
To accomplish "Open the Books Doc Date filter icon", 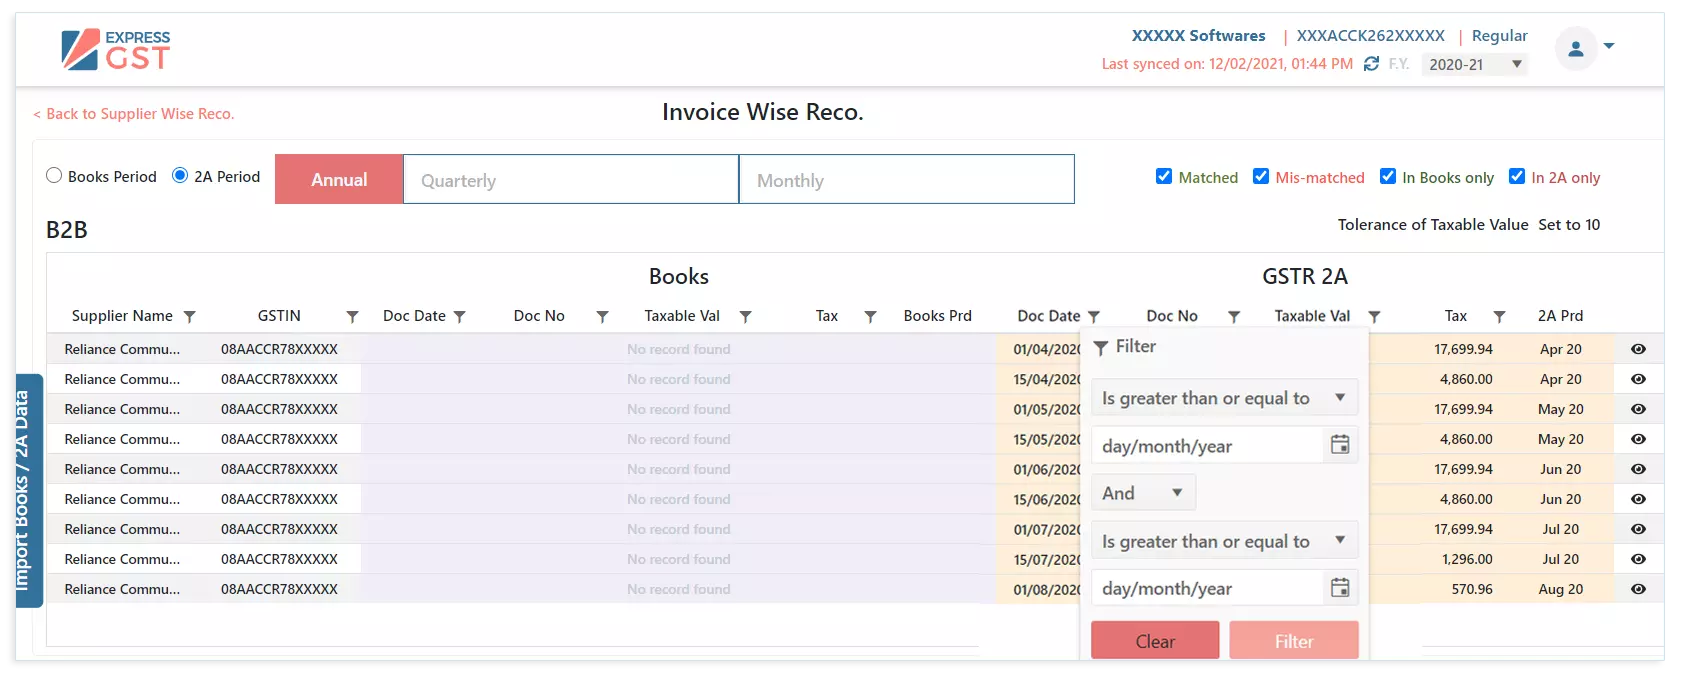I will pyautogui.click(x=460, y=317).
